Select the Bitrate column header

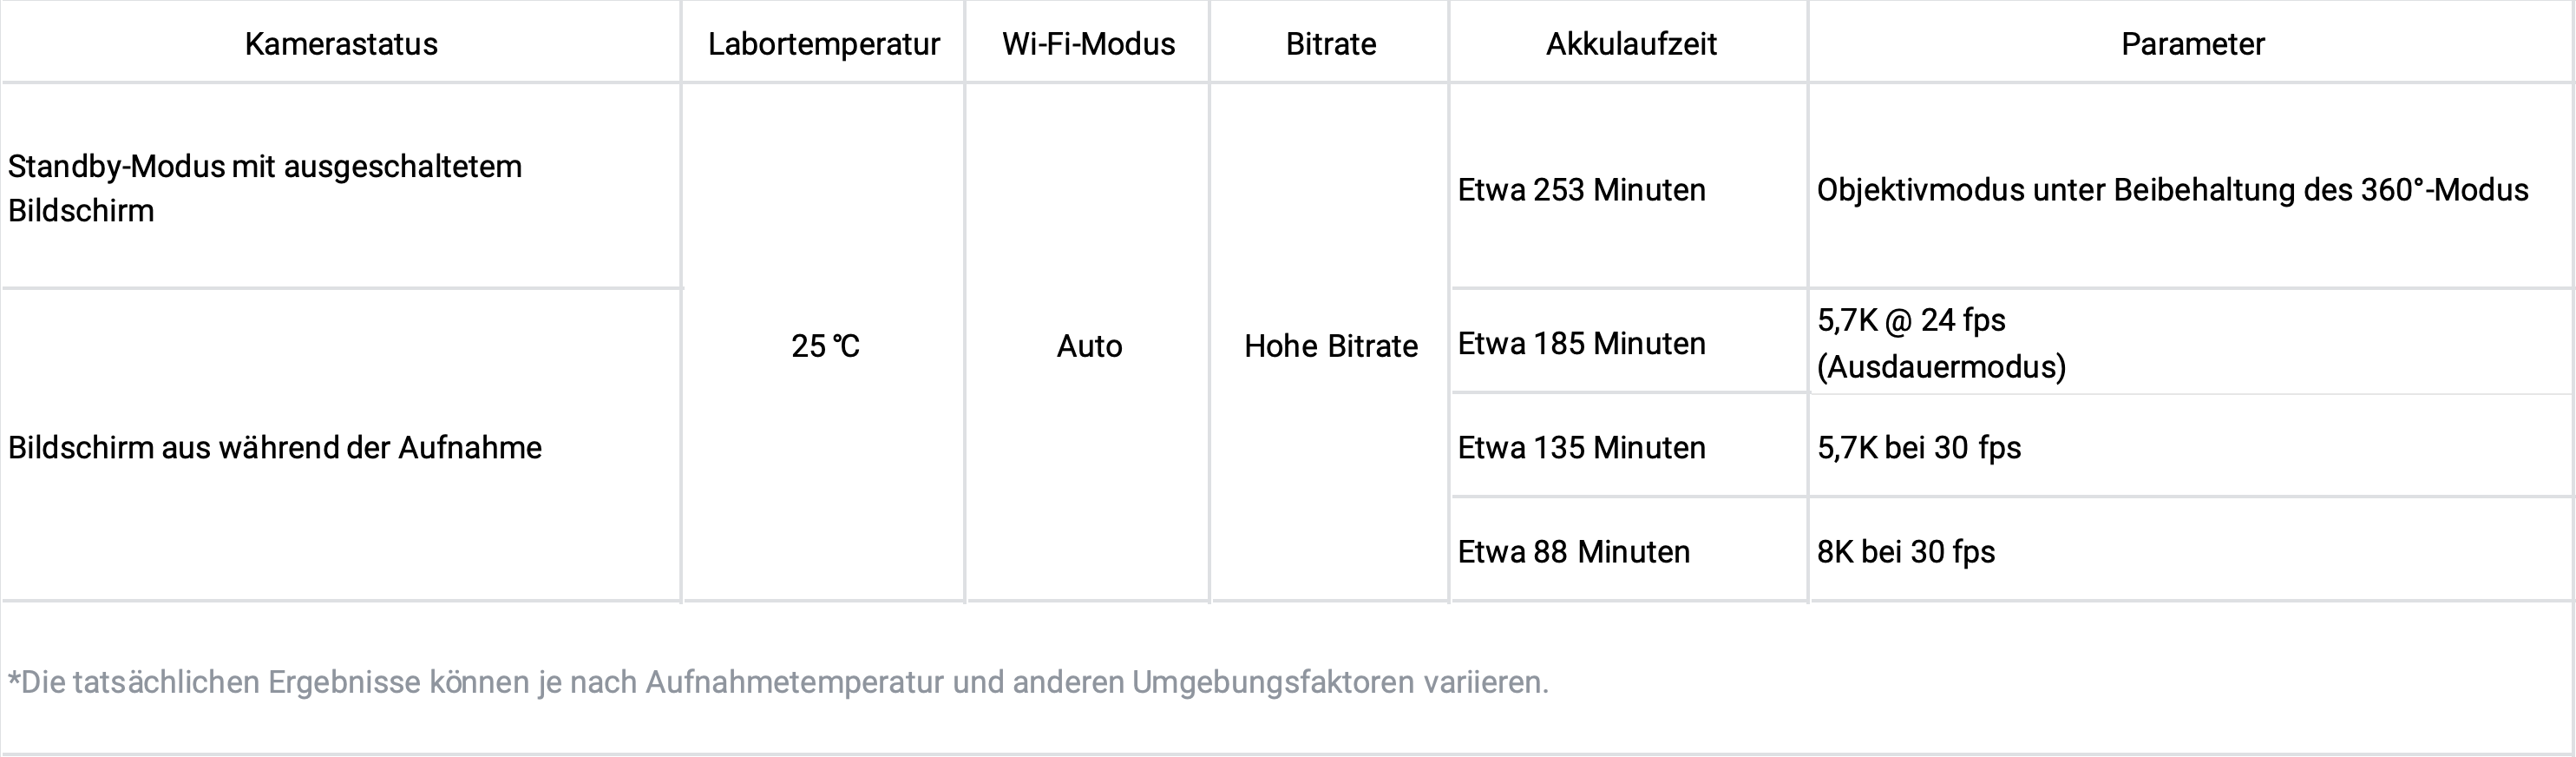[x=1330, y=43]
